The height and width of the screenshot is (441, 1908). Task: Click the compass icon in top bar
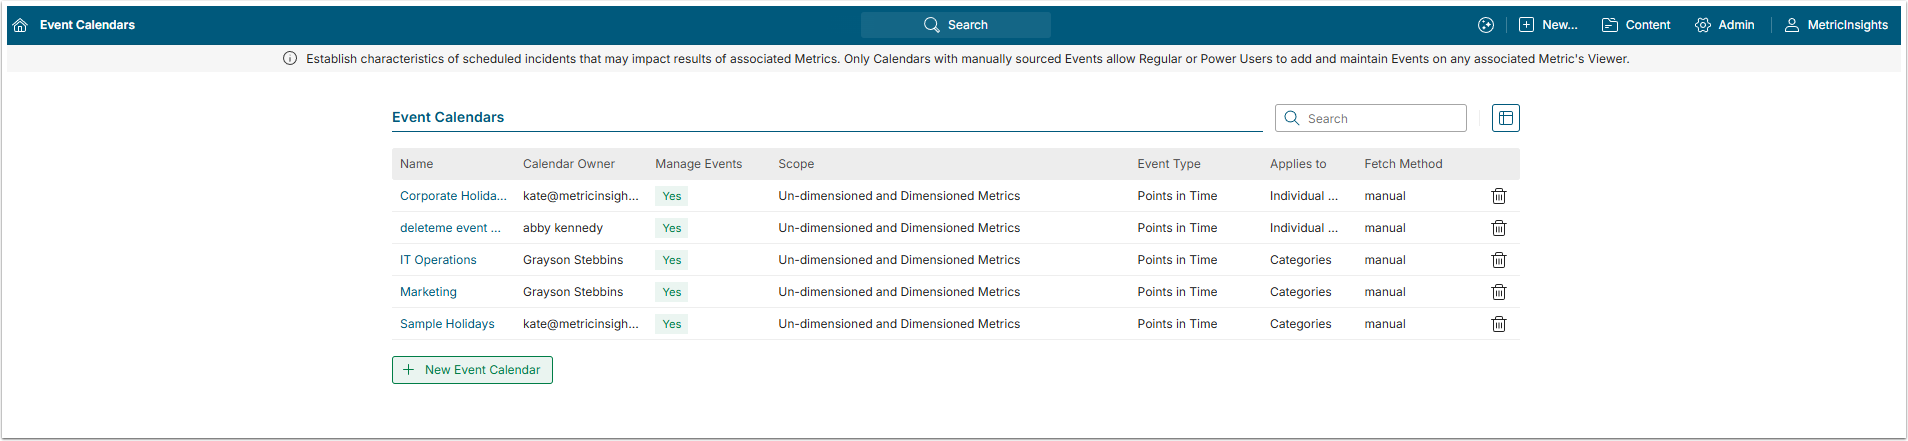pyautogui.click(x=1486, y=25)
